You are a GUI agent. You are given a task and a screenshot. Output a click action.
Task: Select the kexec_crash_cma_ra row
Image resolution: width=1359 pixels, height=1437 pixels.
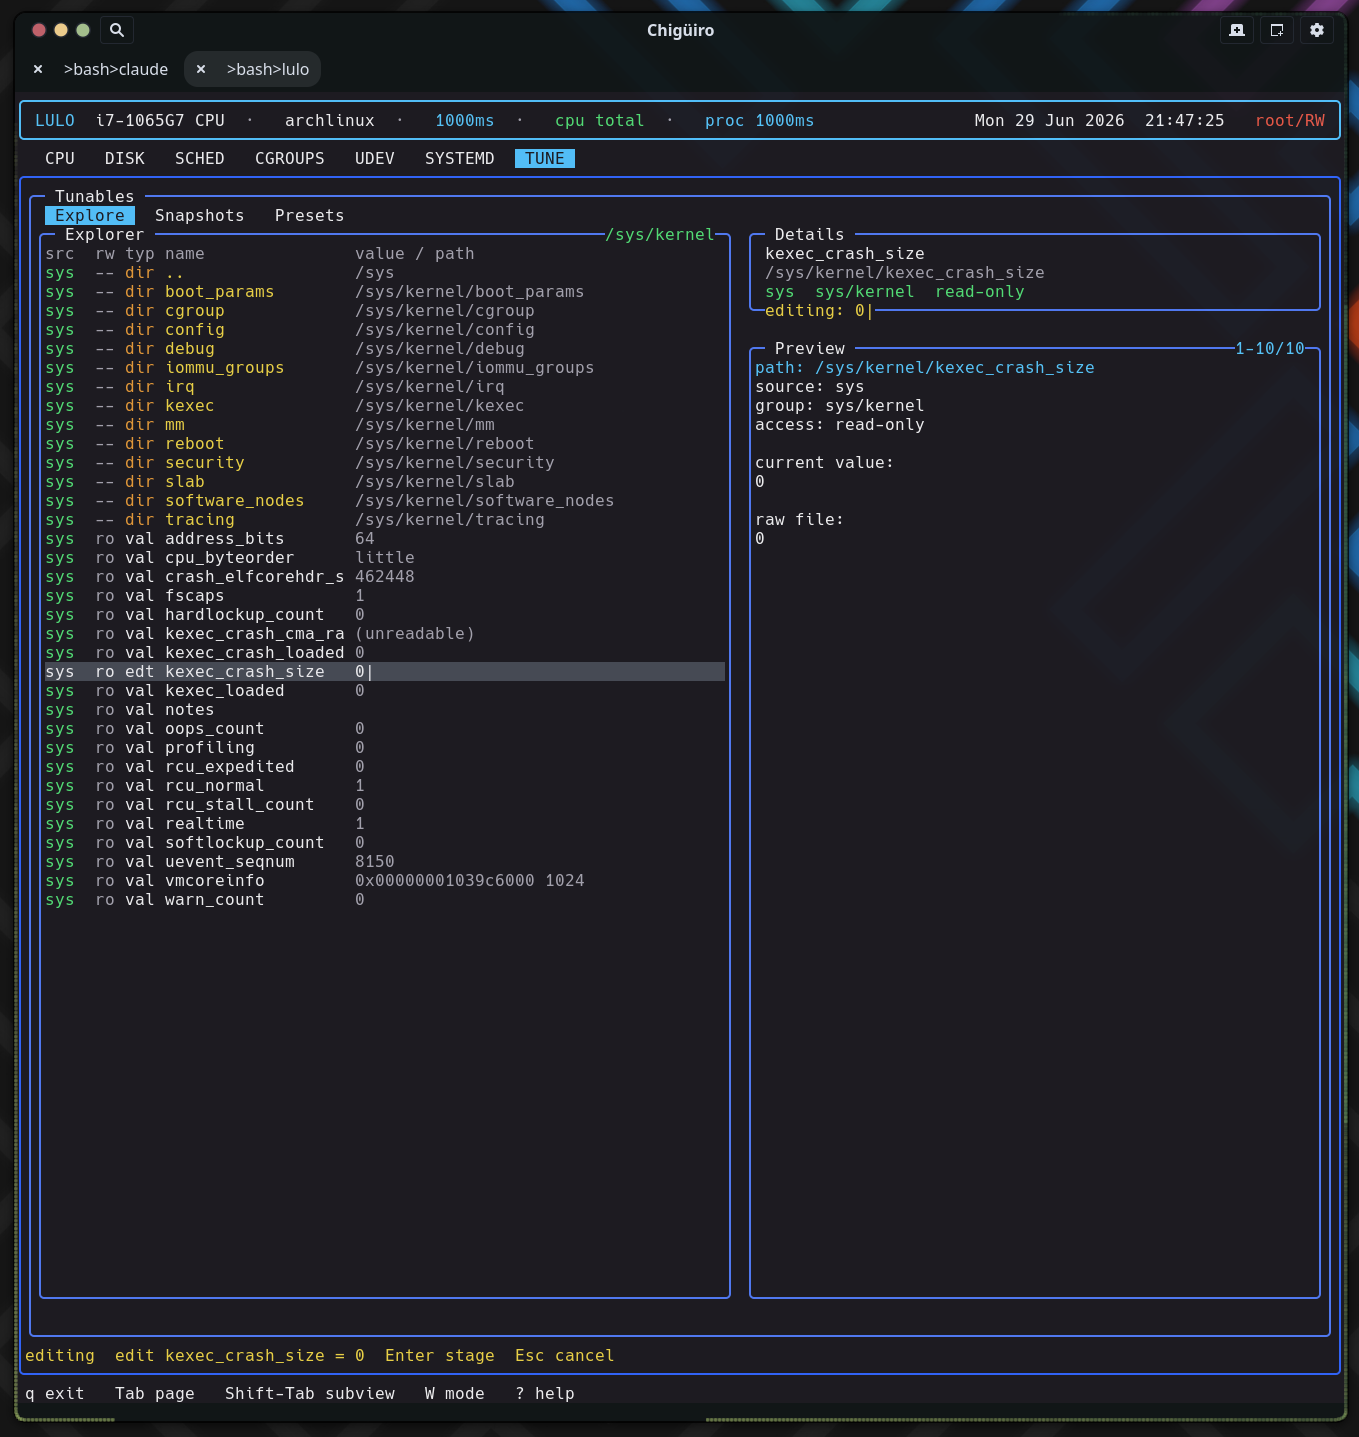pyautogui.click(x=385, y=634)
